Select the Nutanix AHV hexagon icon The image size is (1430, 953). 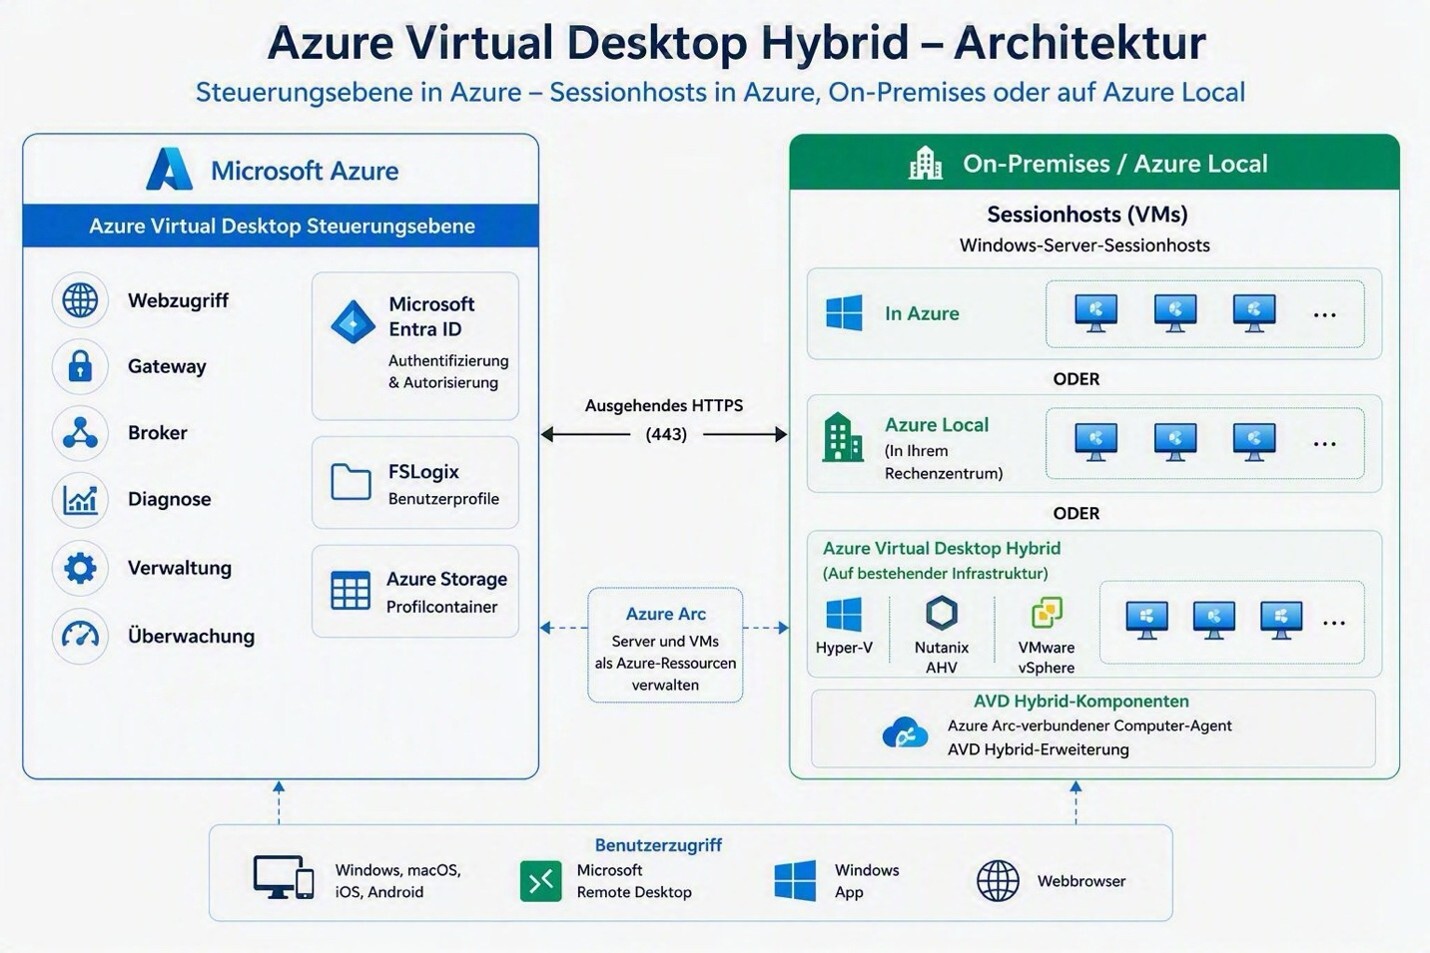[941, 612]
